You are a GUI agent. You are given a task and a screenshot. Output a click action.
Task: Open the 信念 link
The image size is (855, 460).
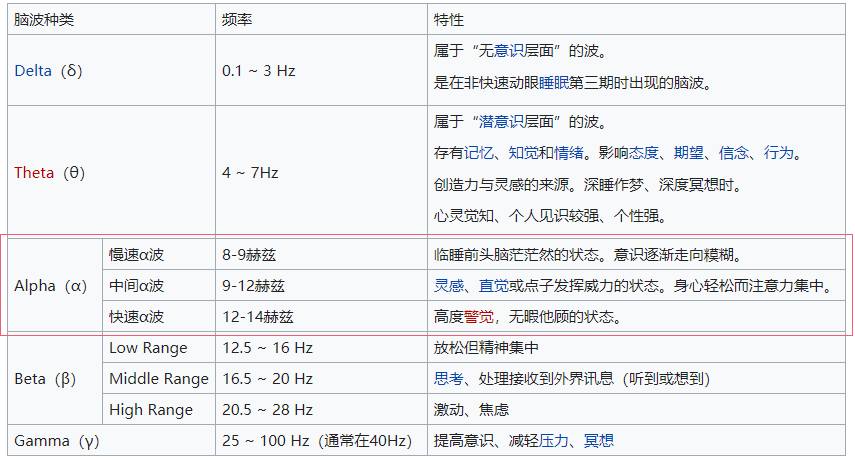tap(733, 153)
